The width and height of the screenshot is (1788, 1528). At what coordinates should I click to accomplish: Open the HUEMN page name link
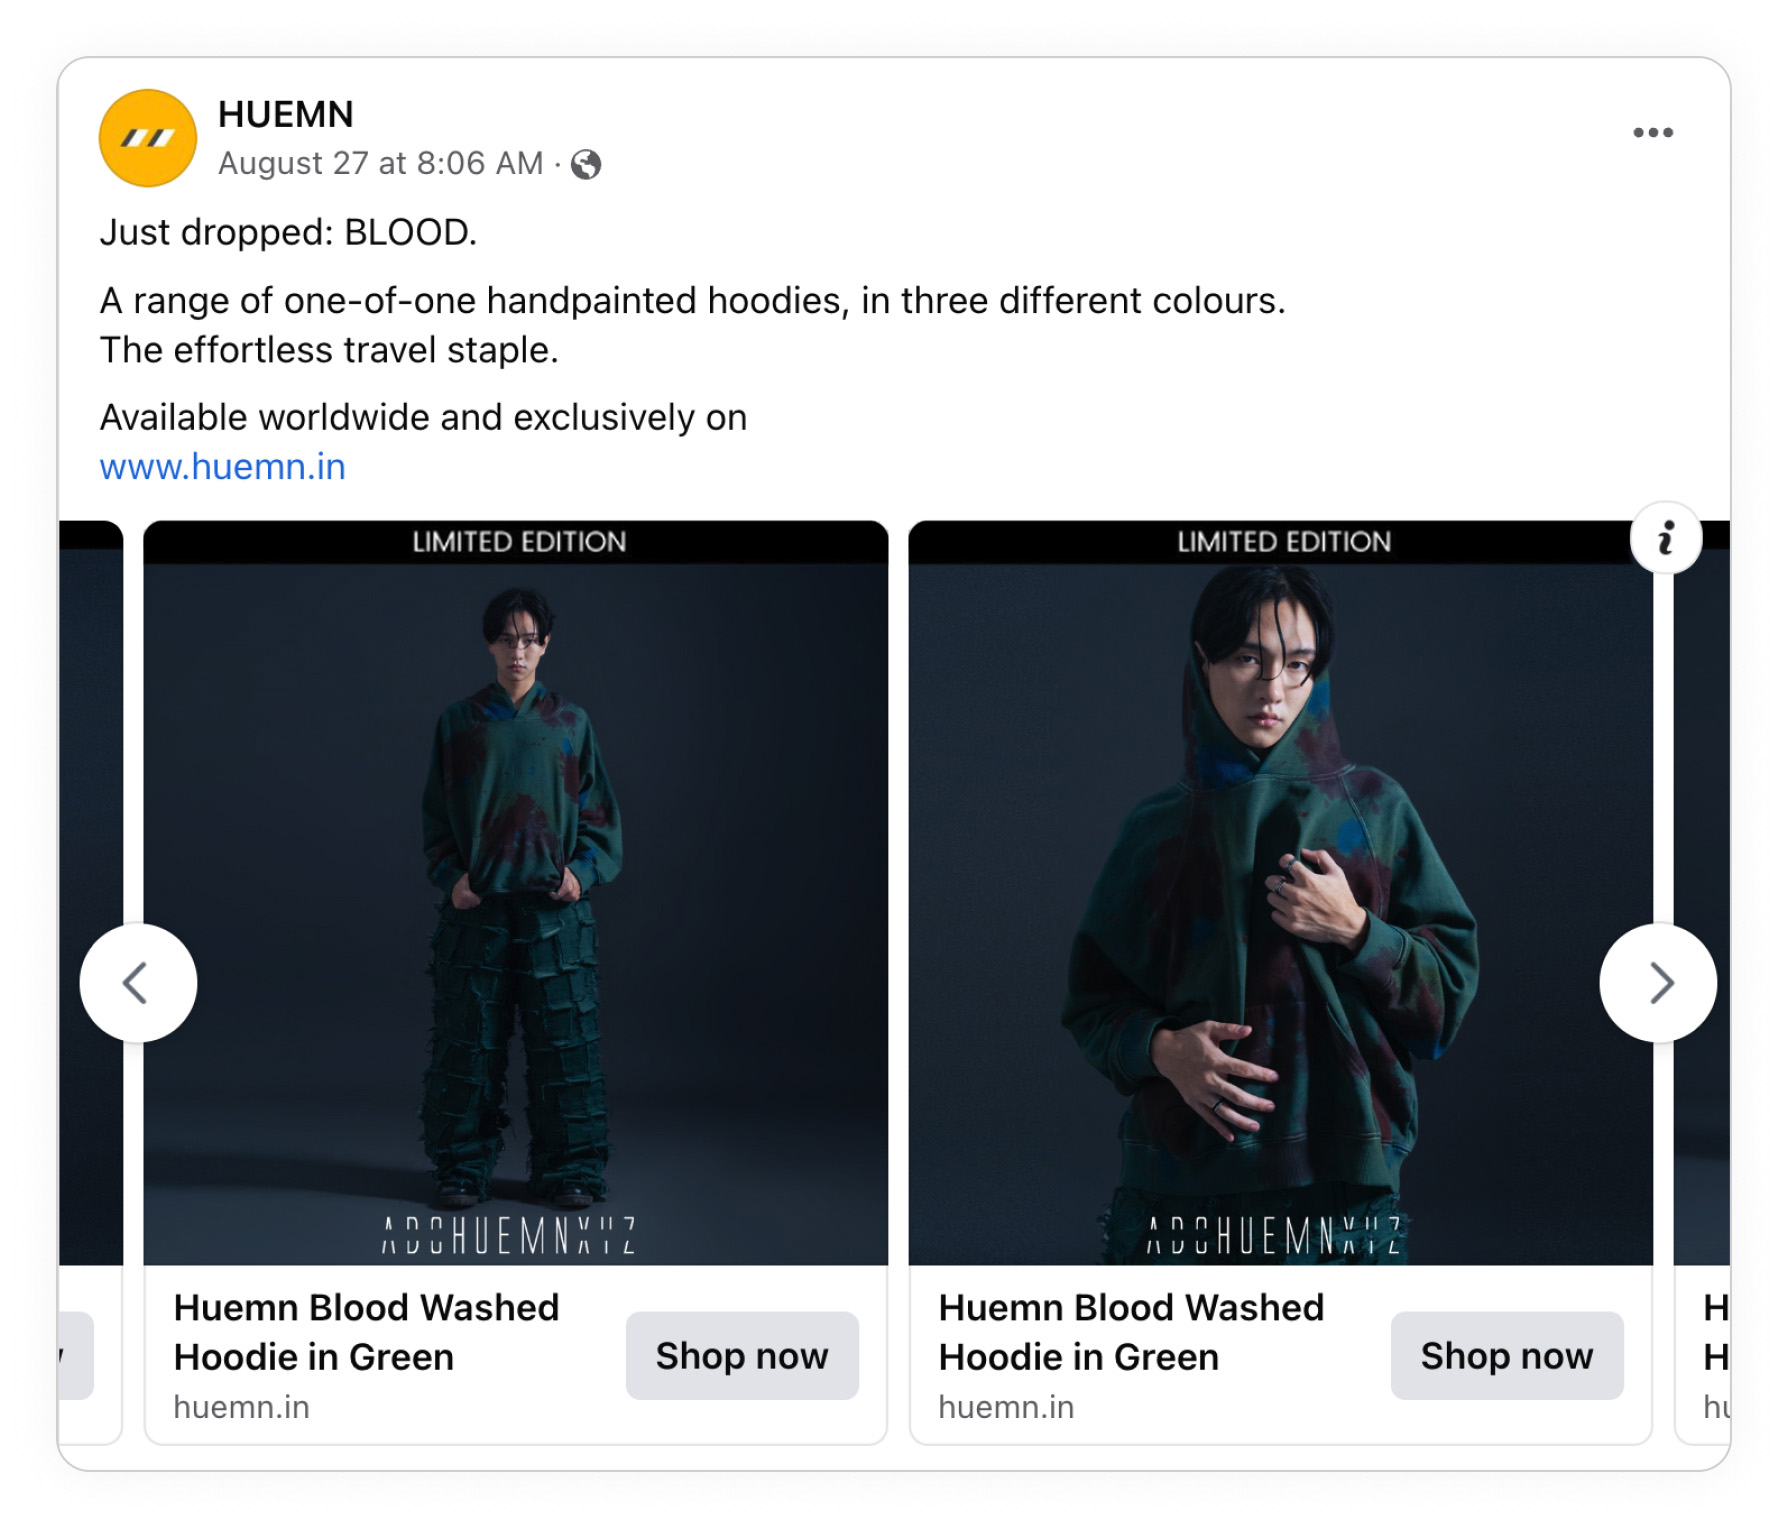pos(286,114)
